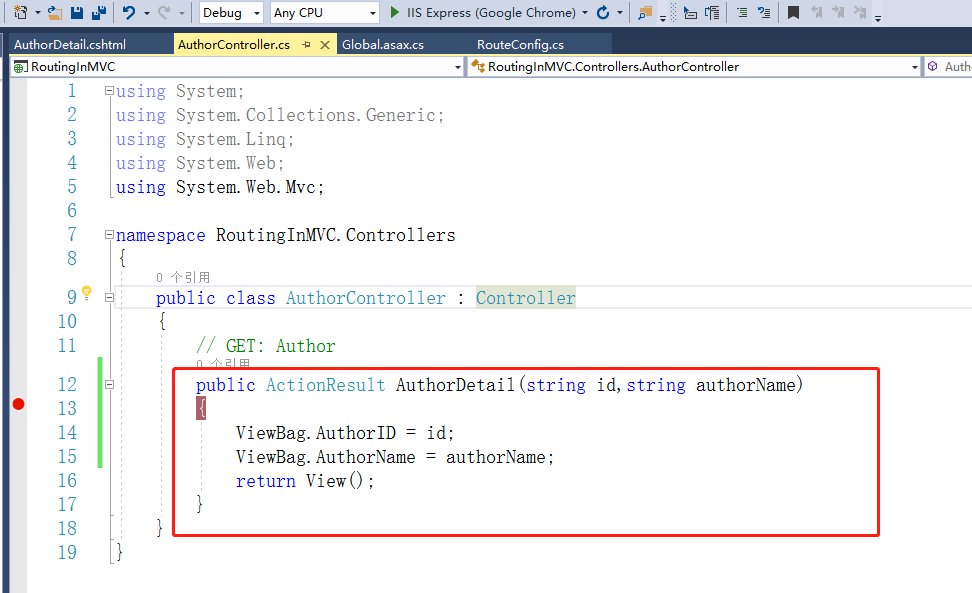Image resolution: width=972 pixels, height=593 pixels.
Task: Click the Display Object Member List icon
Action: pos(690,12)
